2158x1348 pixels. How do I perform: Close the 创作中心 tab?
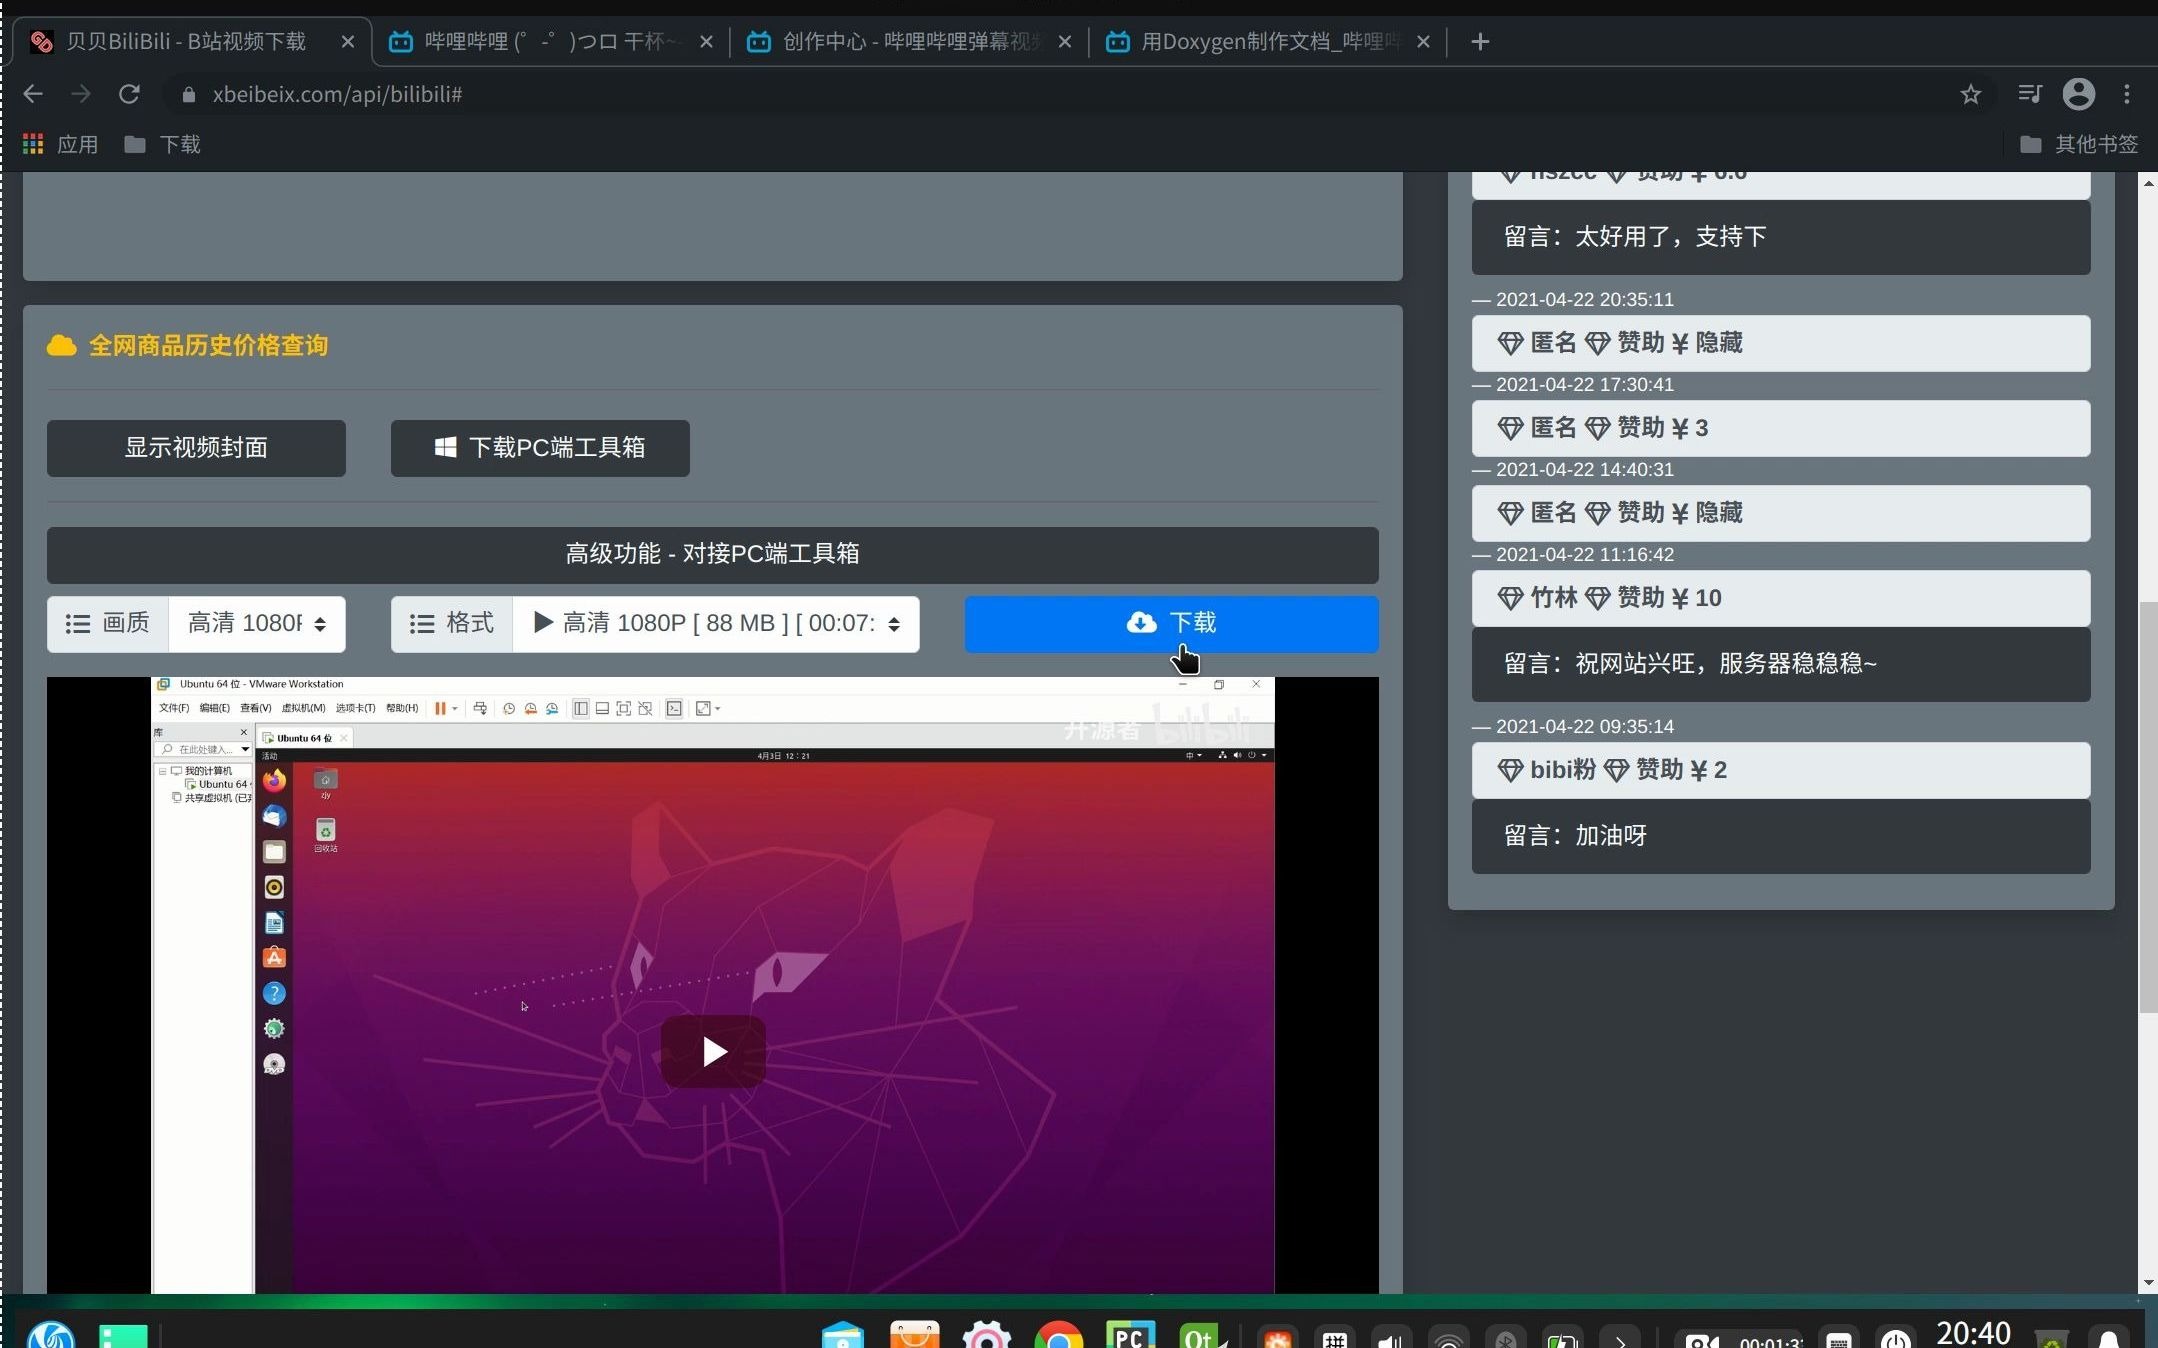[1065, 41]
